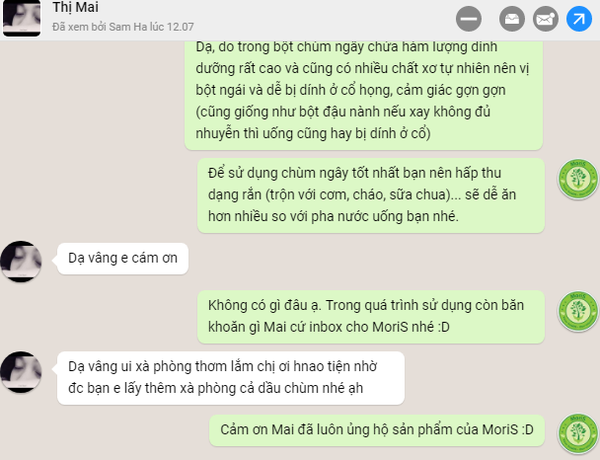The width and height of the screenshot is (600, 460).
Task: Click the inbox tray archive icon
Action: (x=512, y=19)
